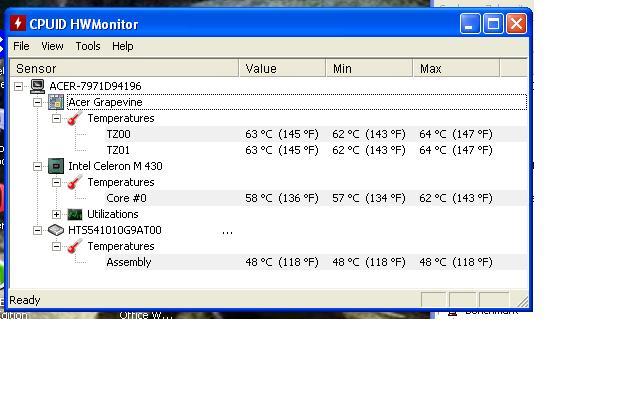Image resolution: width=640 pixels, height=400 pixels.
Task: Click the Min column header
Action: 369,68
